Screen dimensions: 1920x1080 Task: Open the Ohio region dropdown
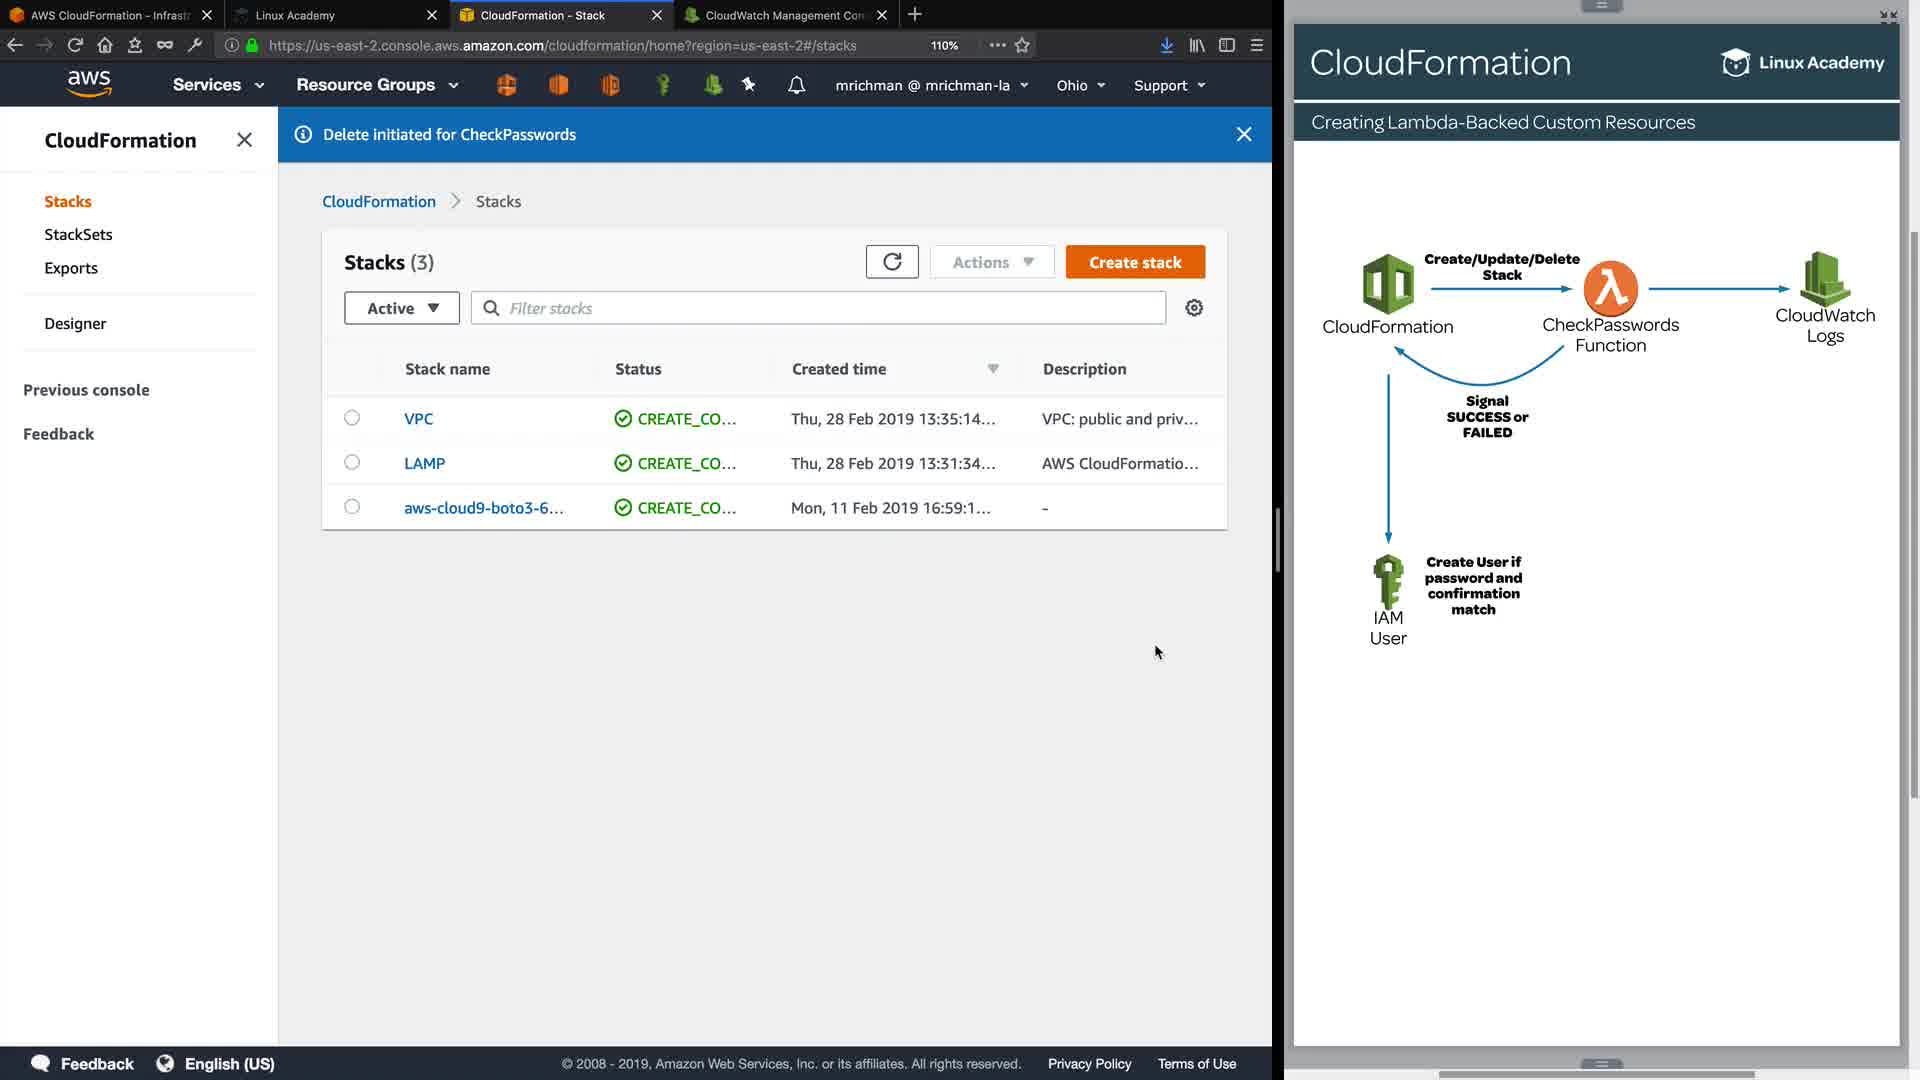click(x=1080, y=85)
